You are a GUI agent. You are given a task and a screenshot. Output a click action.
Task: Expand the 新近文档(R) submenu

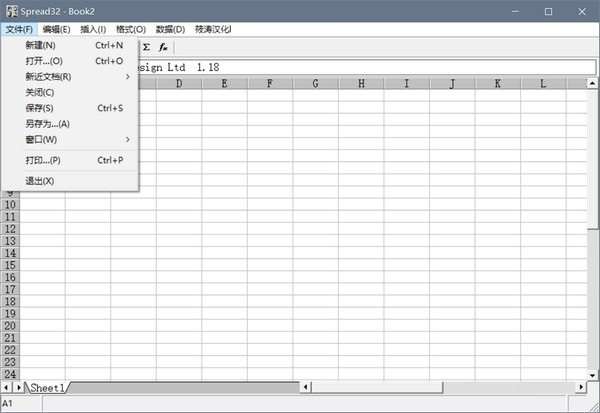pyautogui.click(x=70, y=77)
